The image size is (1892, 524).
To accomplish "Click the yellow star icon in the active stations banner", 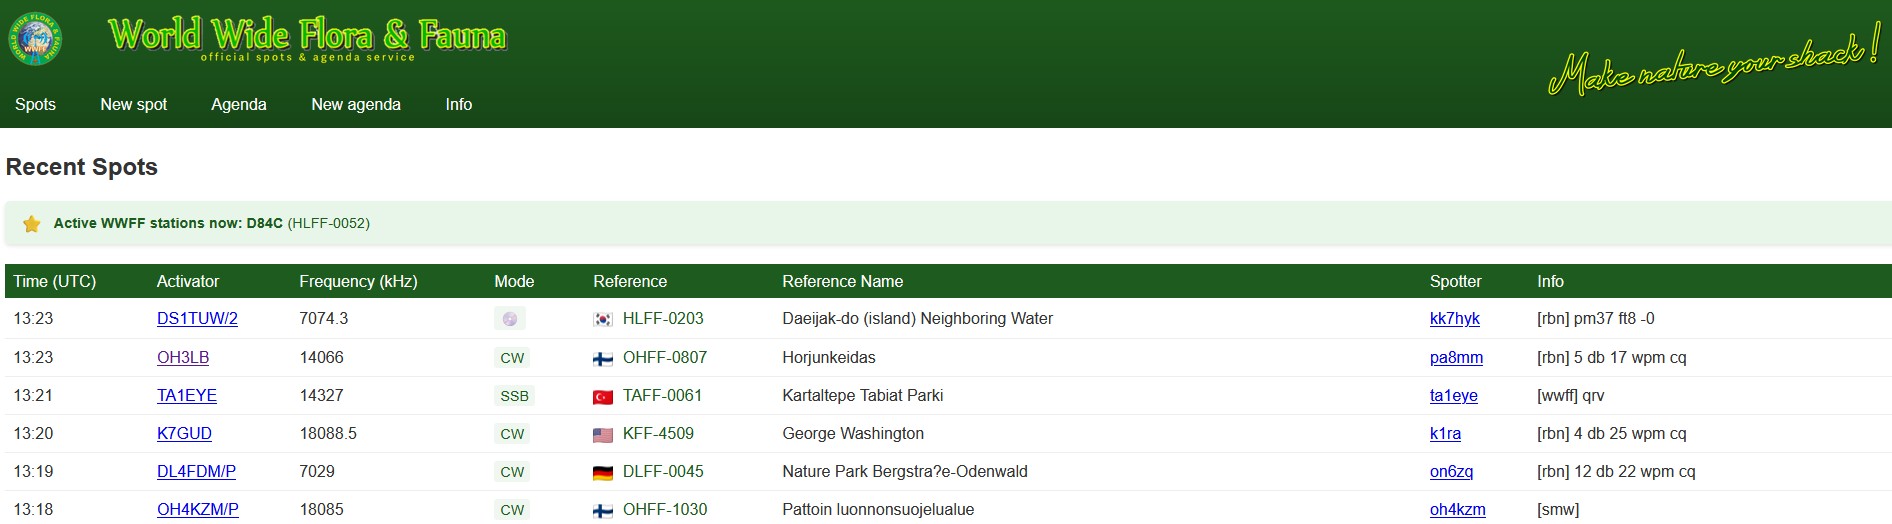I will (x=32, y=224).
